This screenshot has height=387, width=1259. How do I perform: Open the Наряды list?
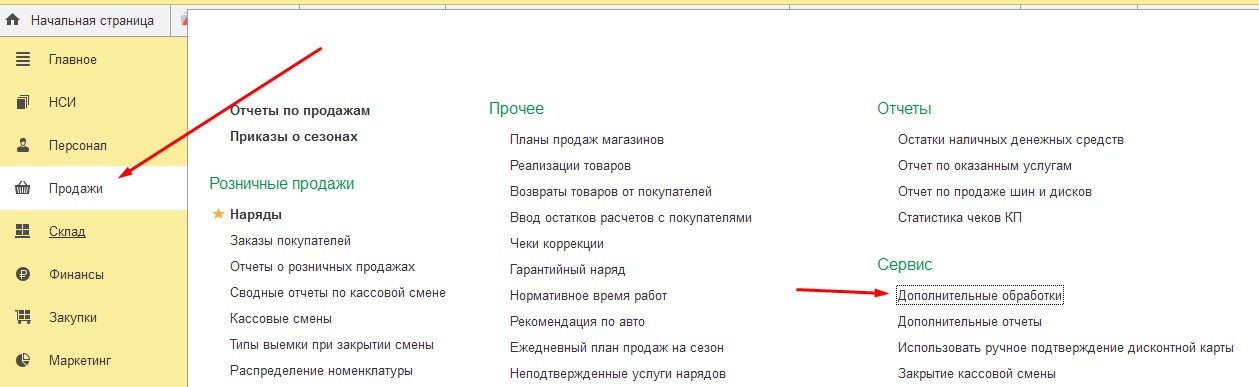pyautogui.click(x=256, y=214)
